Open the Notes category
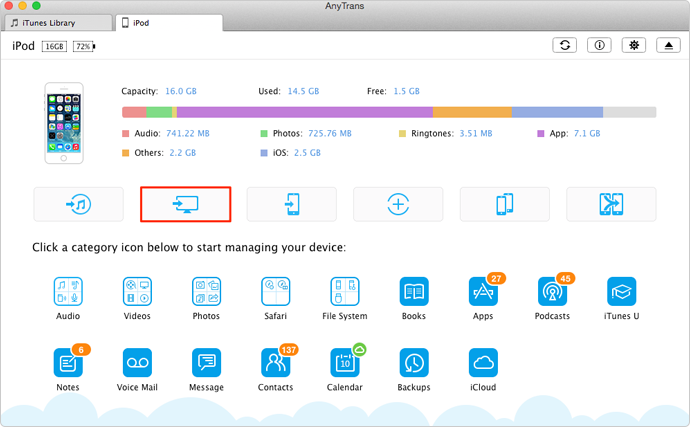The width and height of the screenshot is (690, 427). pyautogui.click(x=68, y=370)
